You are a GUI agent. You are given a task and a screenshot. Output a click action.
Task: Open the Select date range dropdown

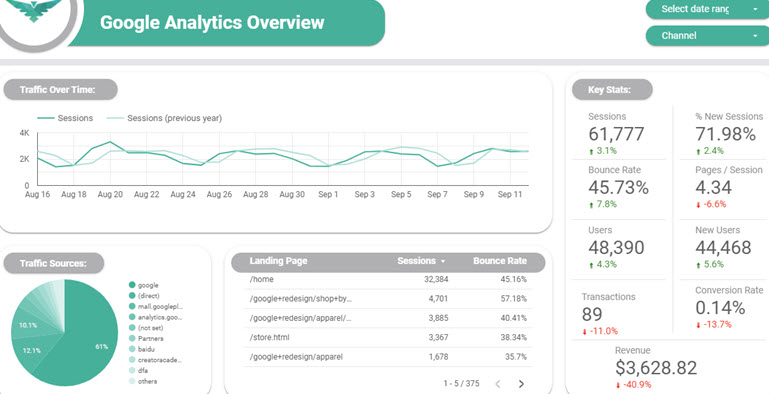coord(707,9)
